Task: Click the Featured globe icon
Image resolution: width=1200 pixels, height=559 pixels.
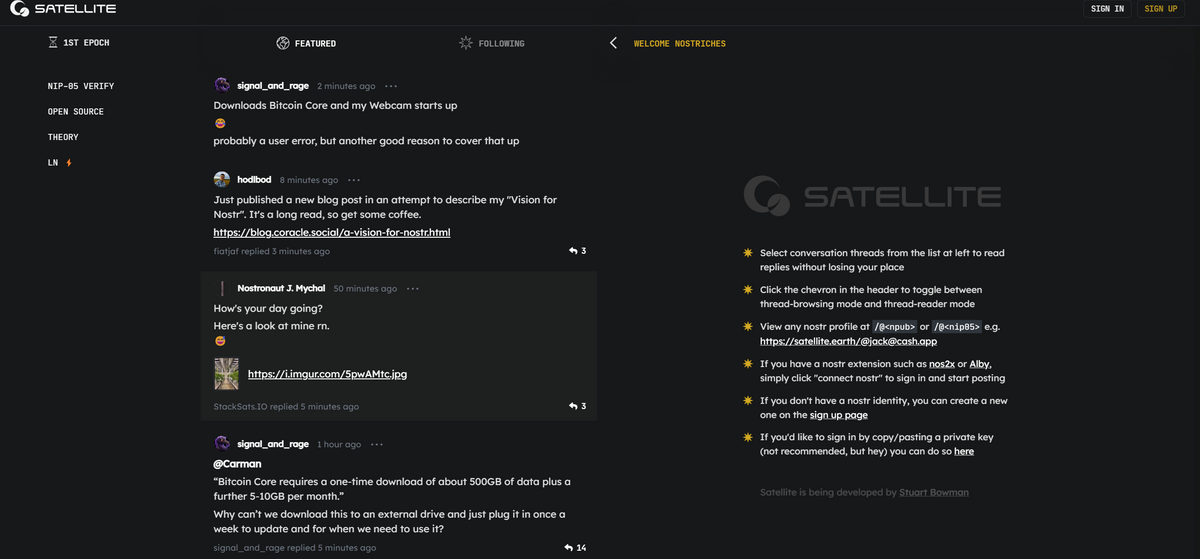Action: (283, 43)
